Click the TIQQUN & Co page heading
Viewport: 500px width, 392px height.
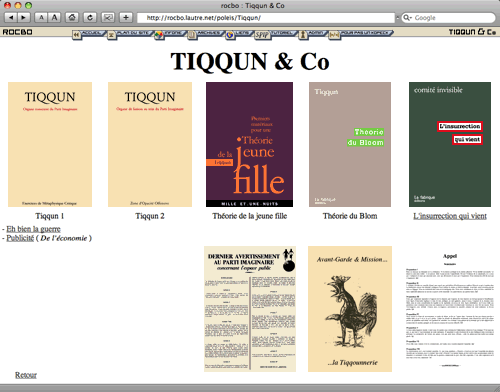(x=250, y=62)
